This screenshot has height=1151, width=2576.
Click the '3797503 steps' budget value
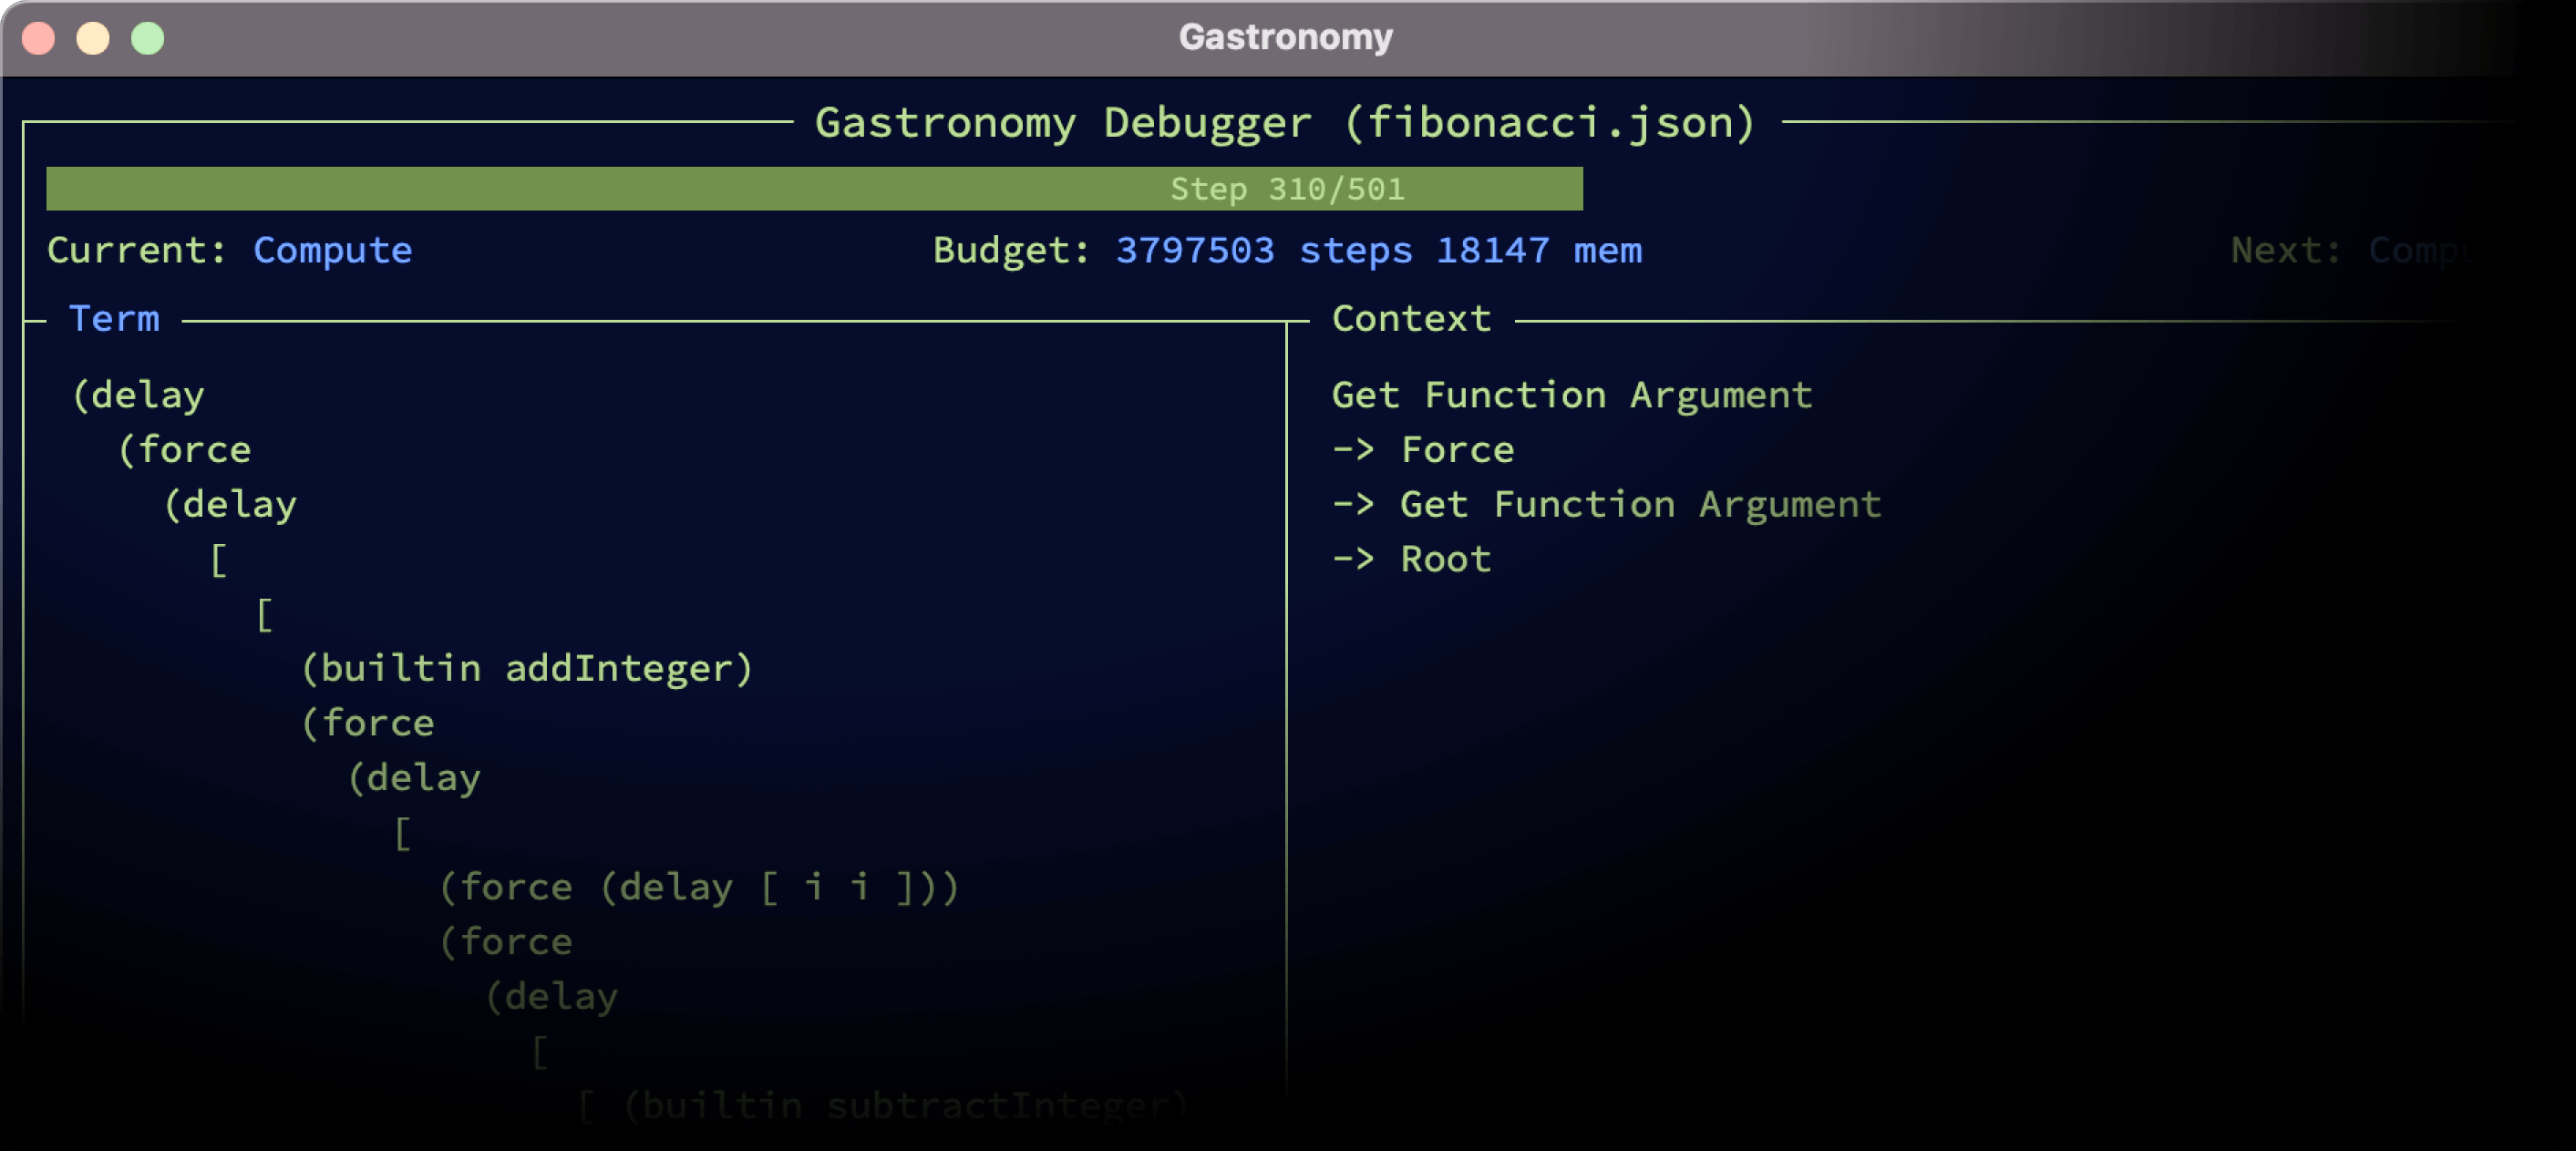pyautogui.click(x=1264, y=250)
